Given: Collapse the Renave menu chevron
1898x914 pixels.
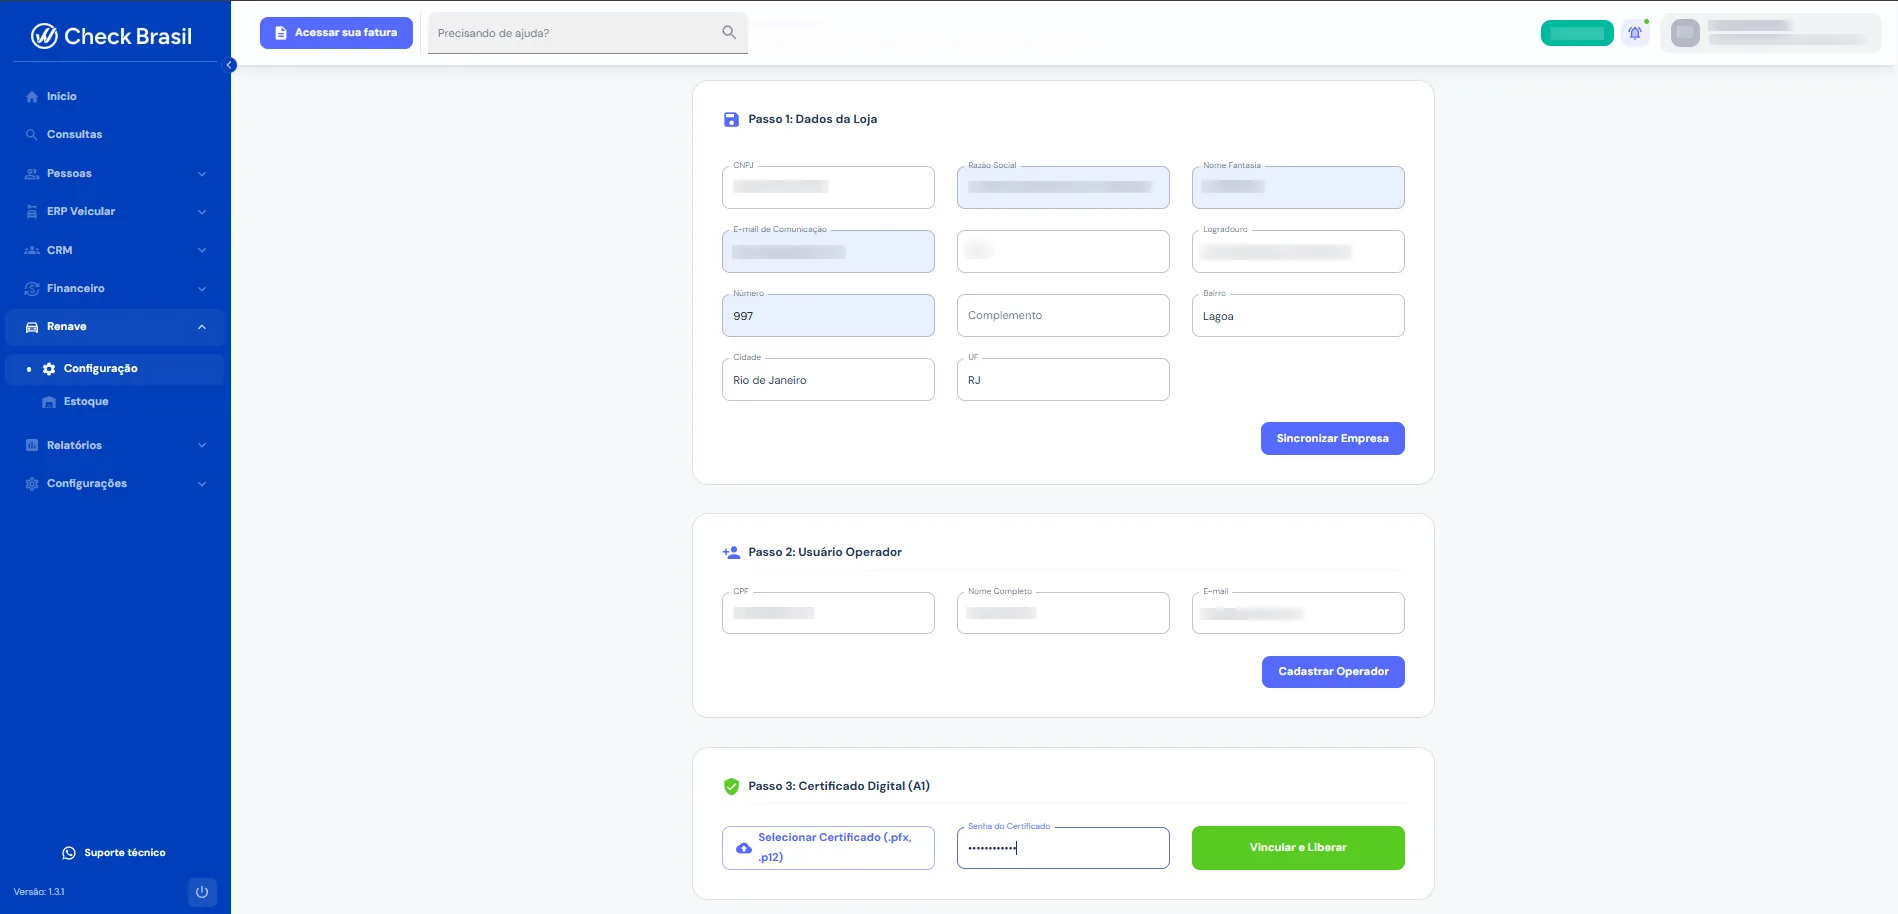Looking at the screenshot, I should [x=202, y=327].
